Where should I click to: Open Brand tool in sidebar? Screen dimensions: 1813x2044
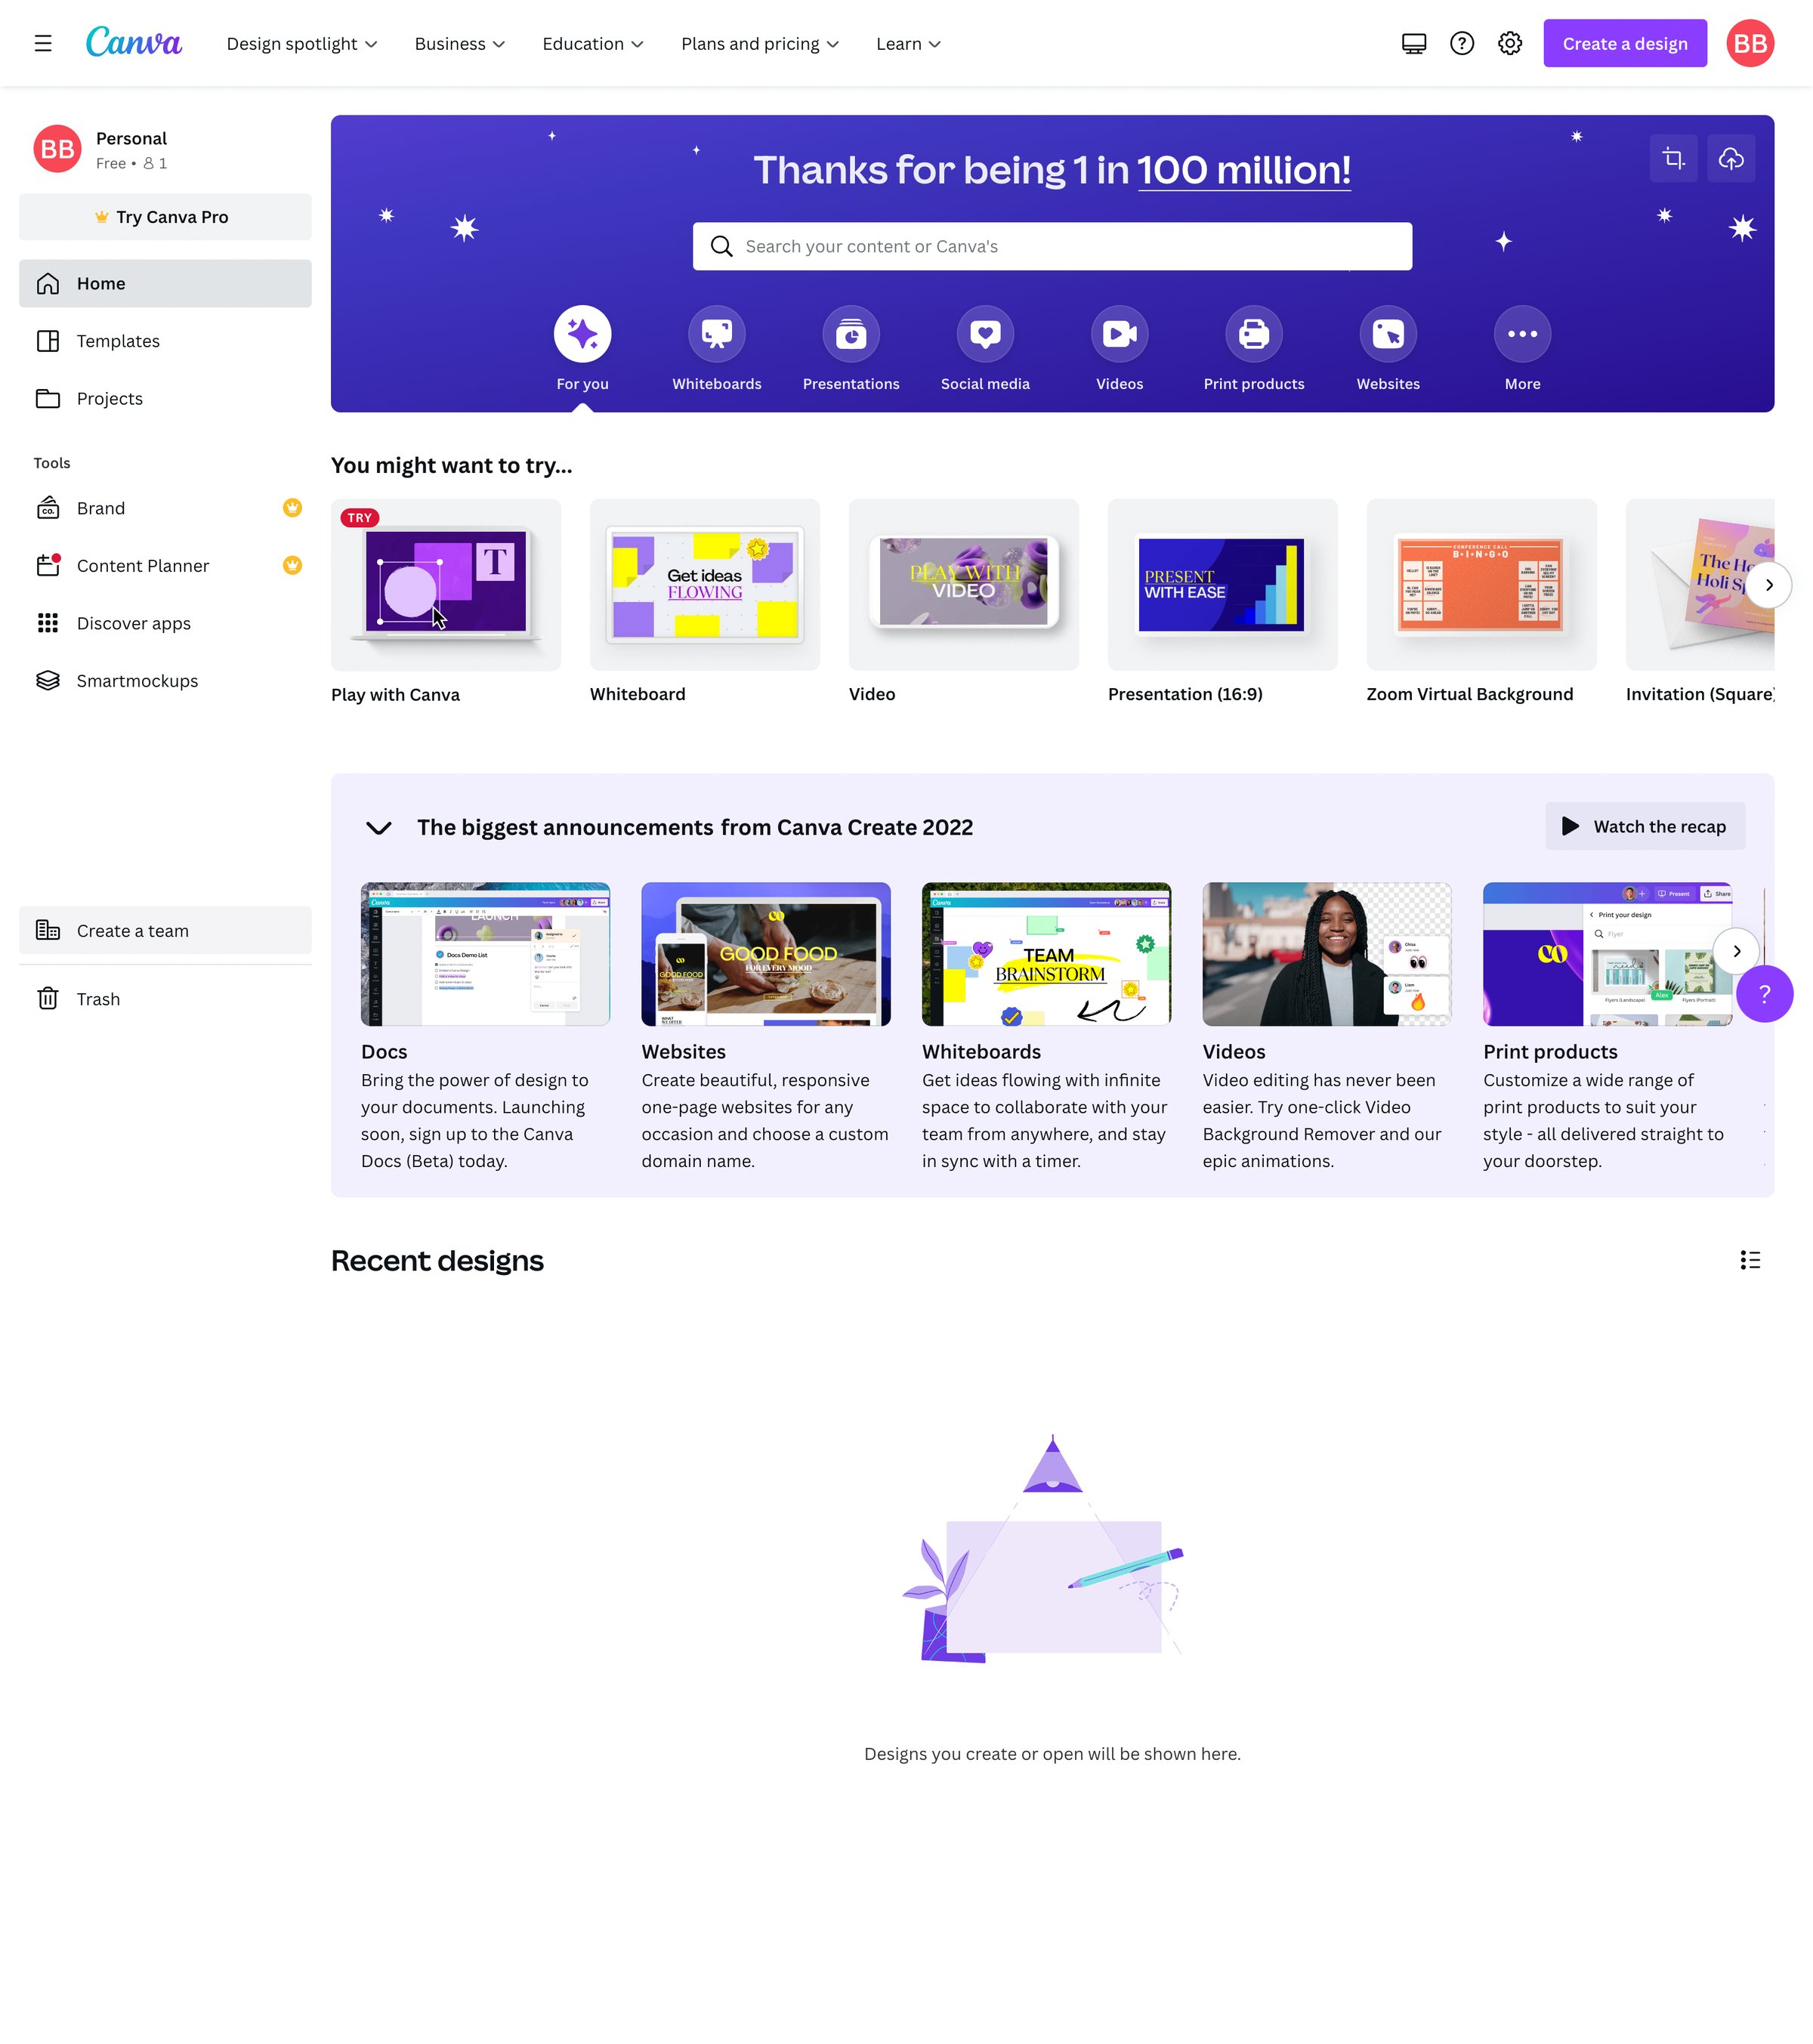(x=165, y=508)
